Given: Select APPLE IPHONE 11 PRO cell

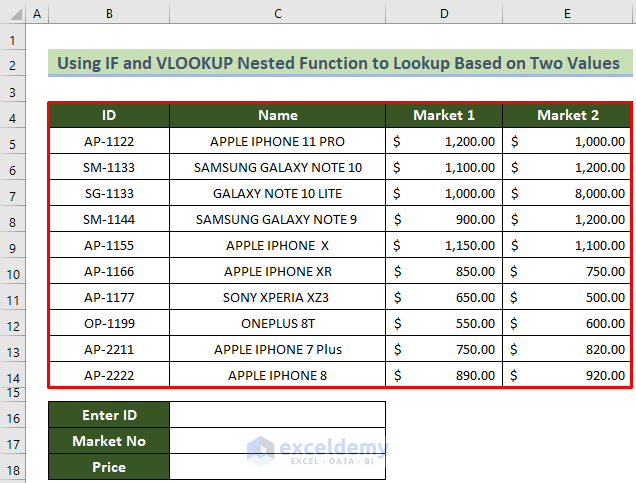Looking at the screenshot, I should (277, 141).
